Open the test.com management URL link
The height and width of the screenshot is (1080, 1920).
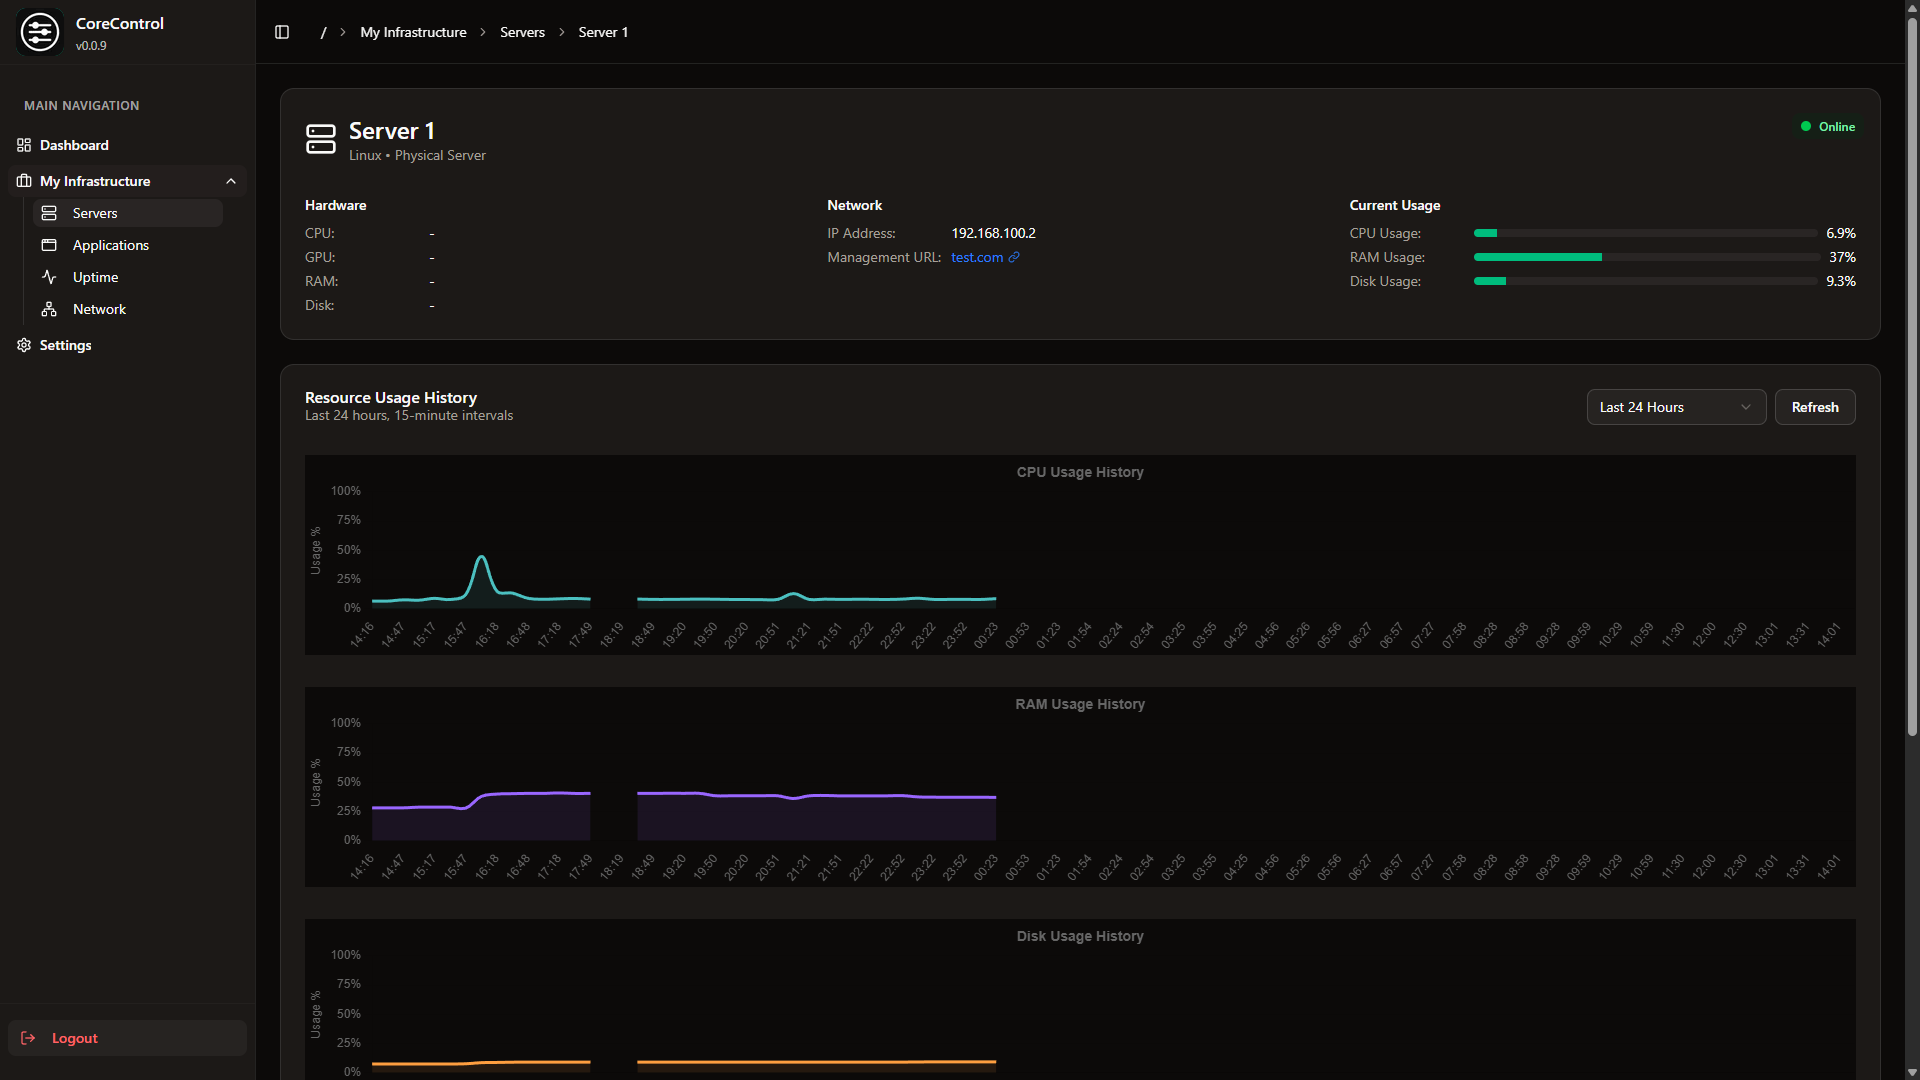(977, 257)
